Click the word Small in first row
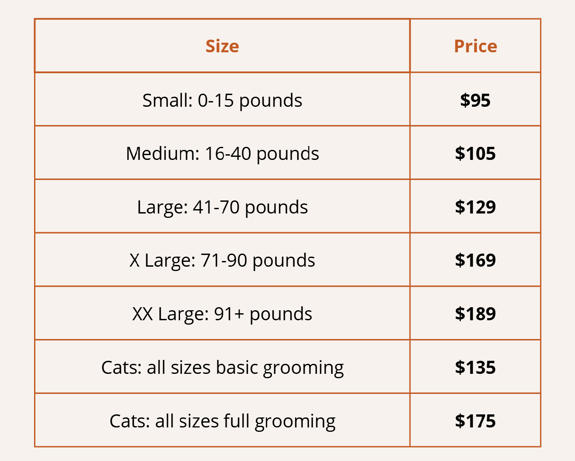 tap(165, 100)
